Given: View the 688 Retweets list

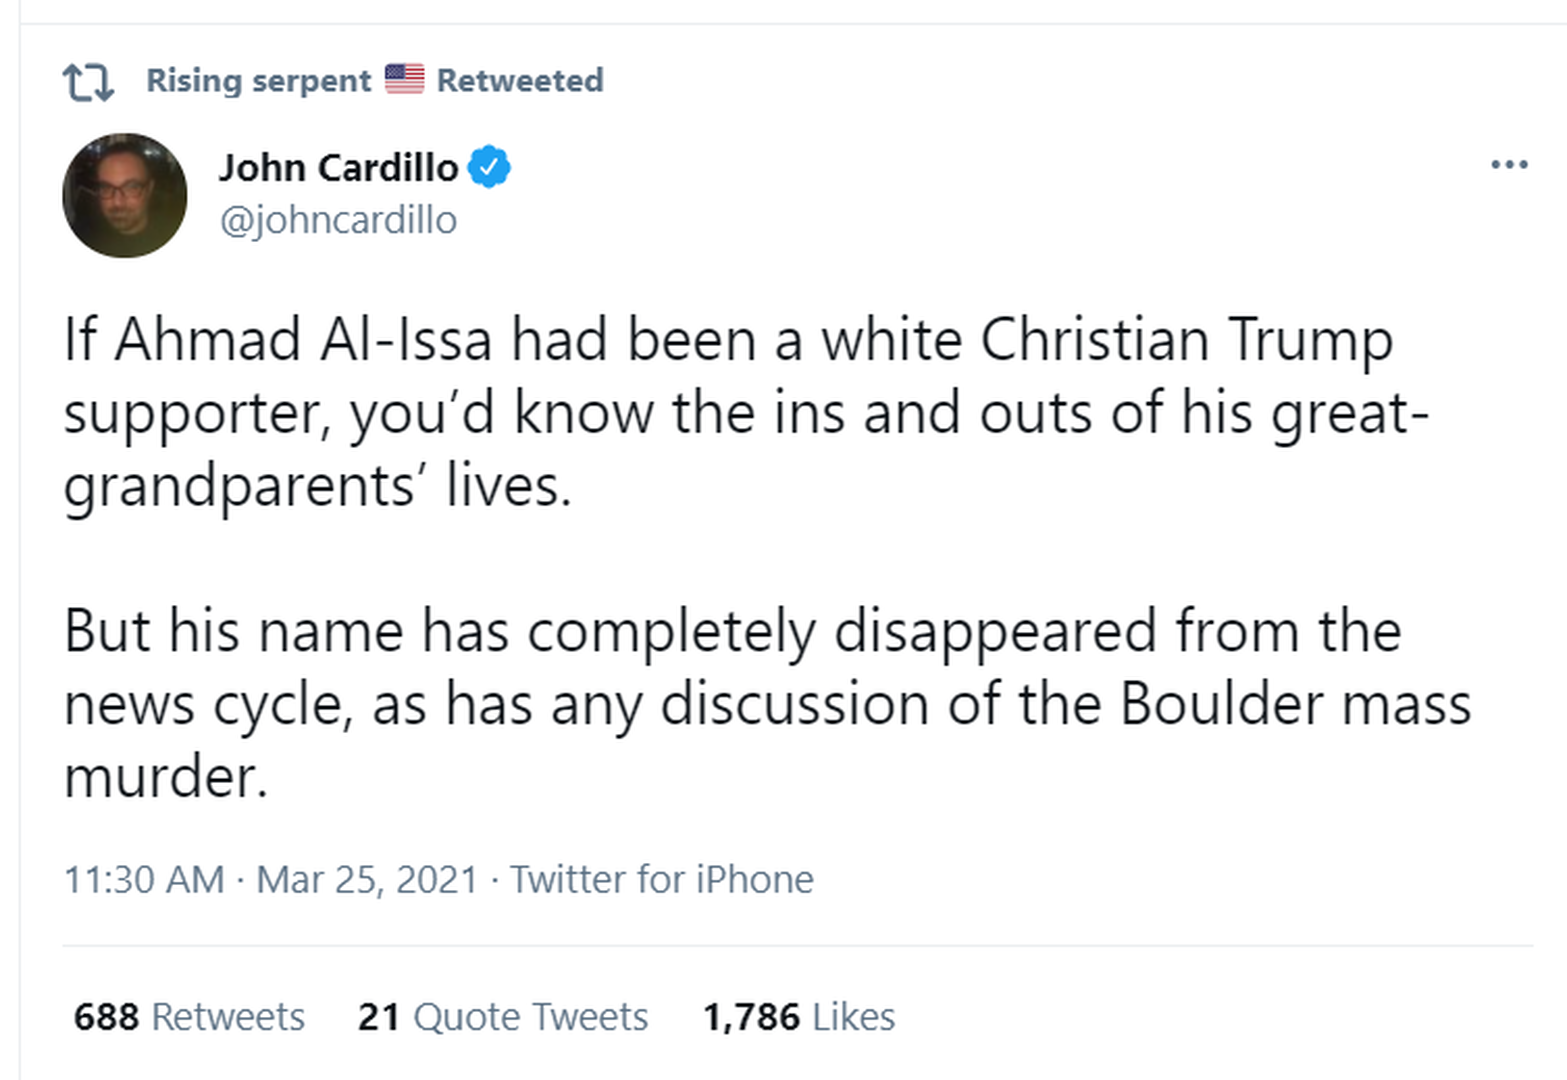Looking at the screenshot, I should 189,1017.
